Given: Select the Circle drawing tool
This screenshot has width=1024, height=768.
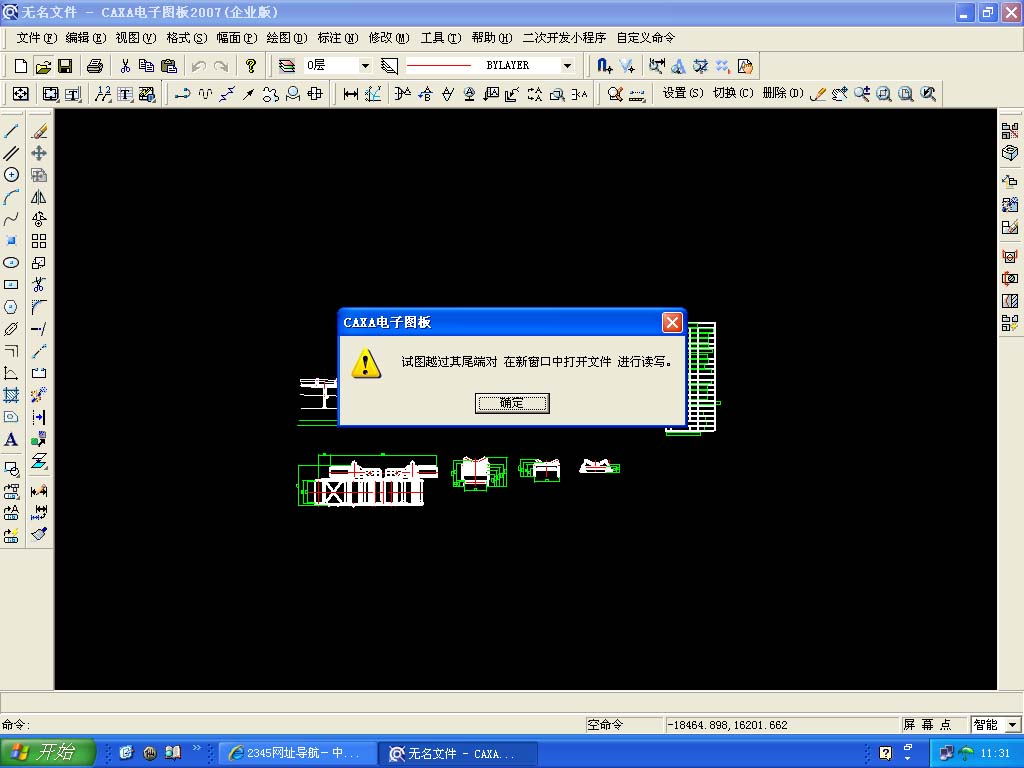Looking at the screenshot, I should tap(11, 174).
